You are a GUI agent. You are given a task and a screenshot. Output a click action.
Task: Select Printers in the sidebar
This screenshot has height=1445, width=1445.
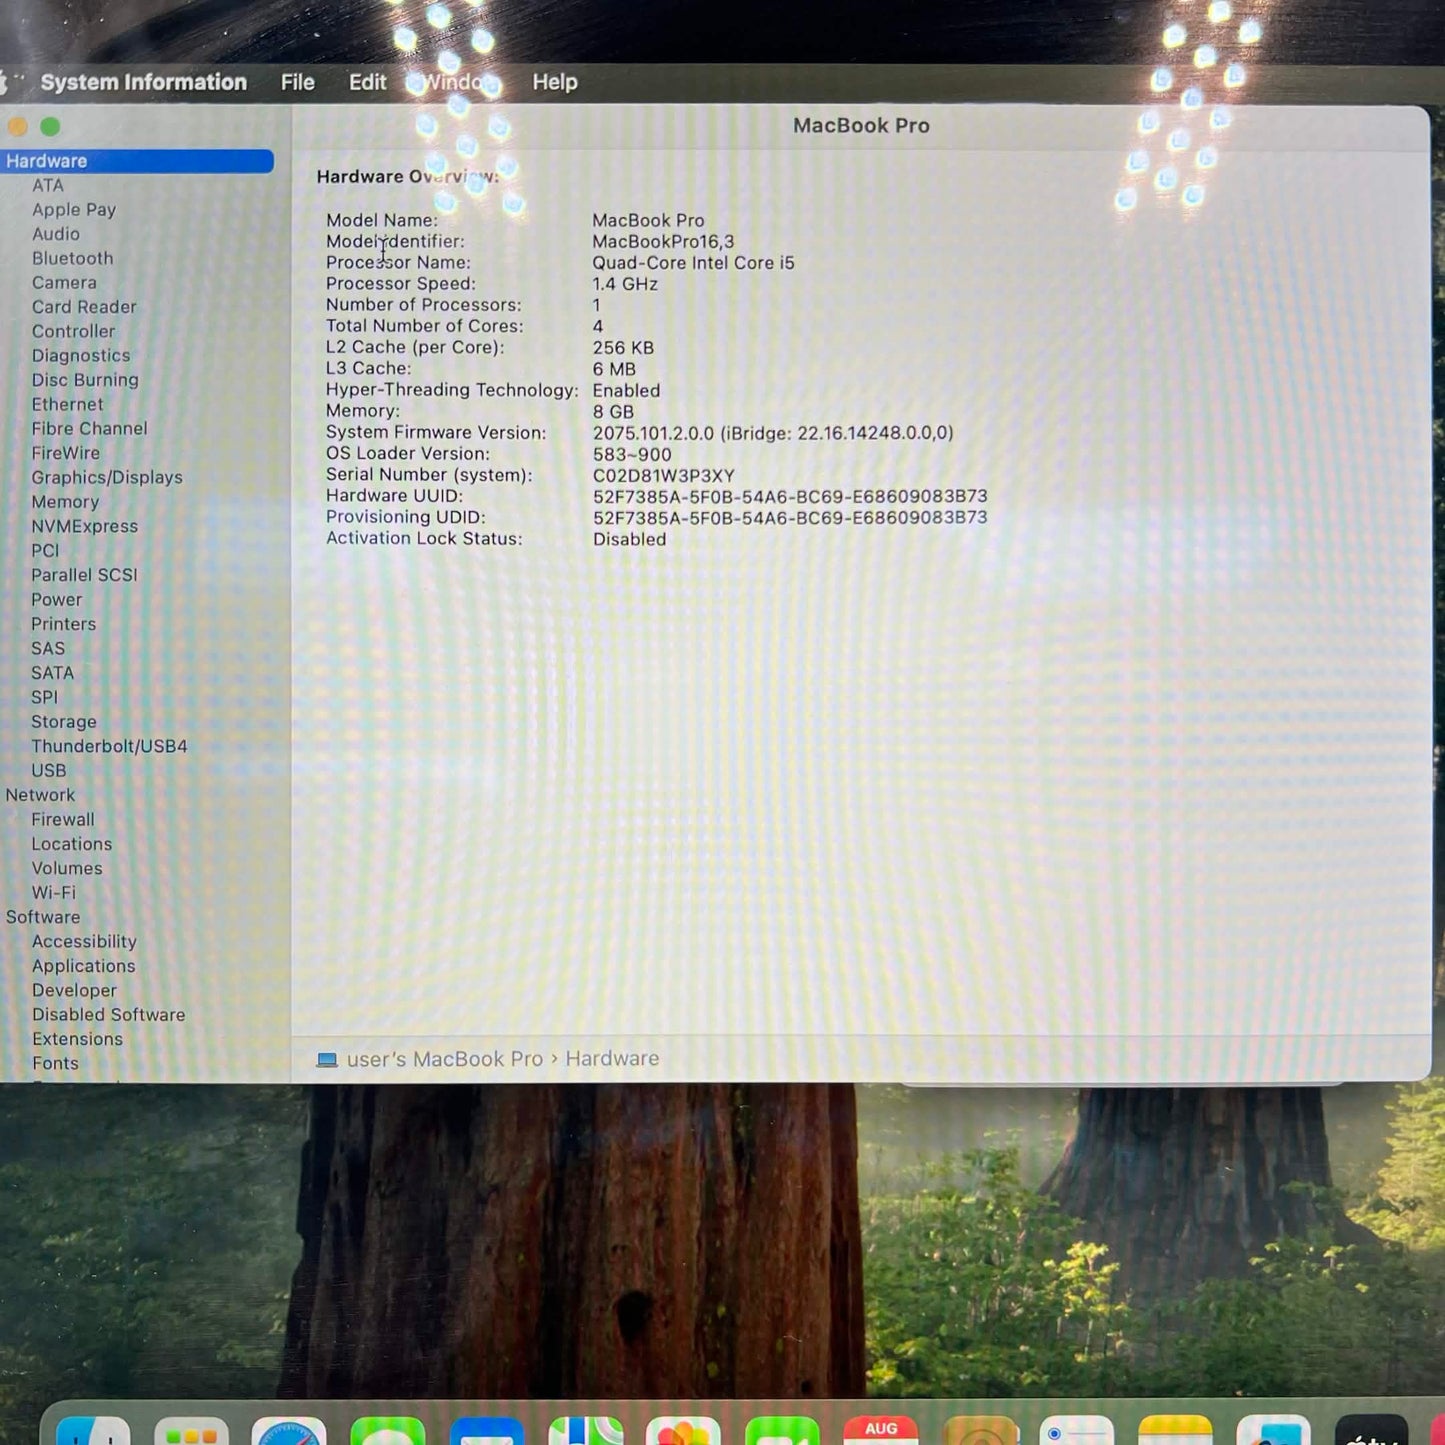pyautogui.click(x=63, y=624)
